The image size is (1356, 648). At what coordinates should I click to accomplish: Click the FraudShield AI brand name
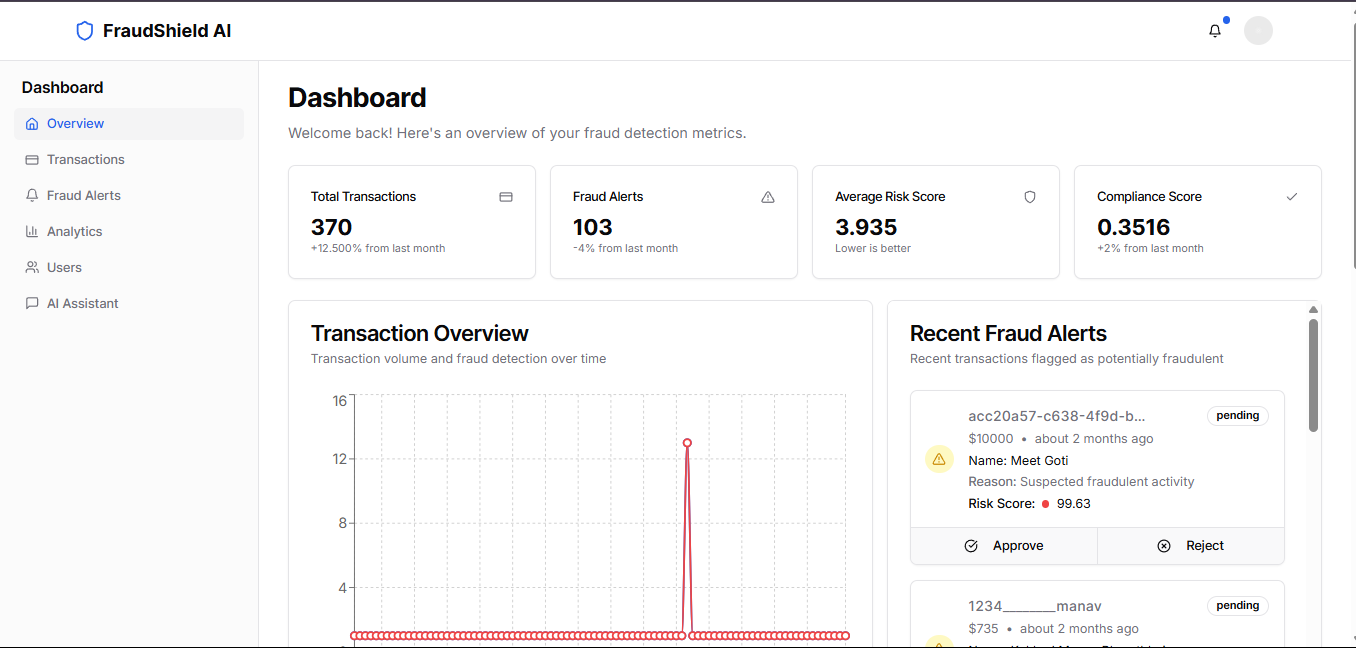pos(167,31)
